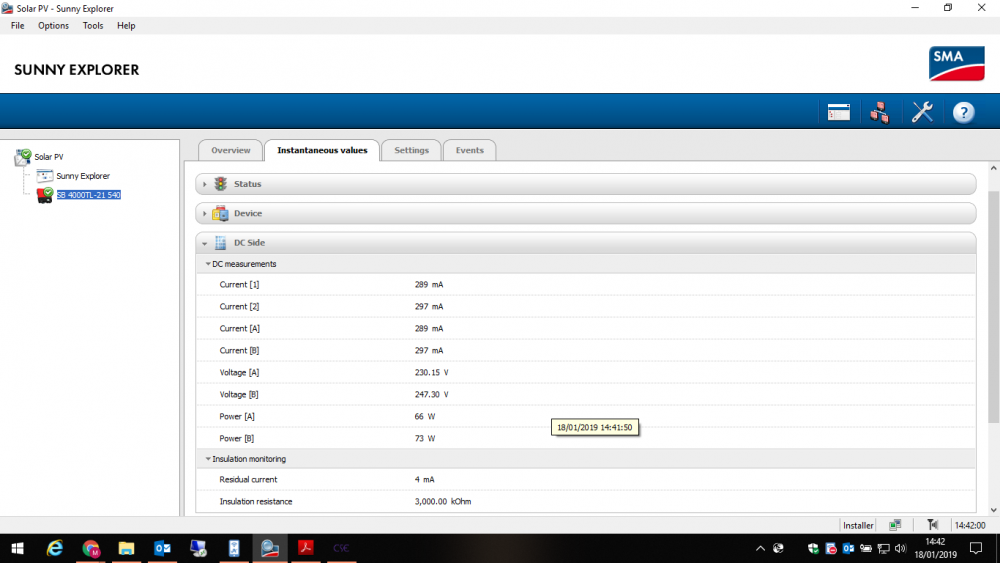
Task: Click the vertical scrollbar thumb
Action: coord(993,306)
